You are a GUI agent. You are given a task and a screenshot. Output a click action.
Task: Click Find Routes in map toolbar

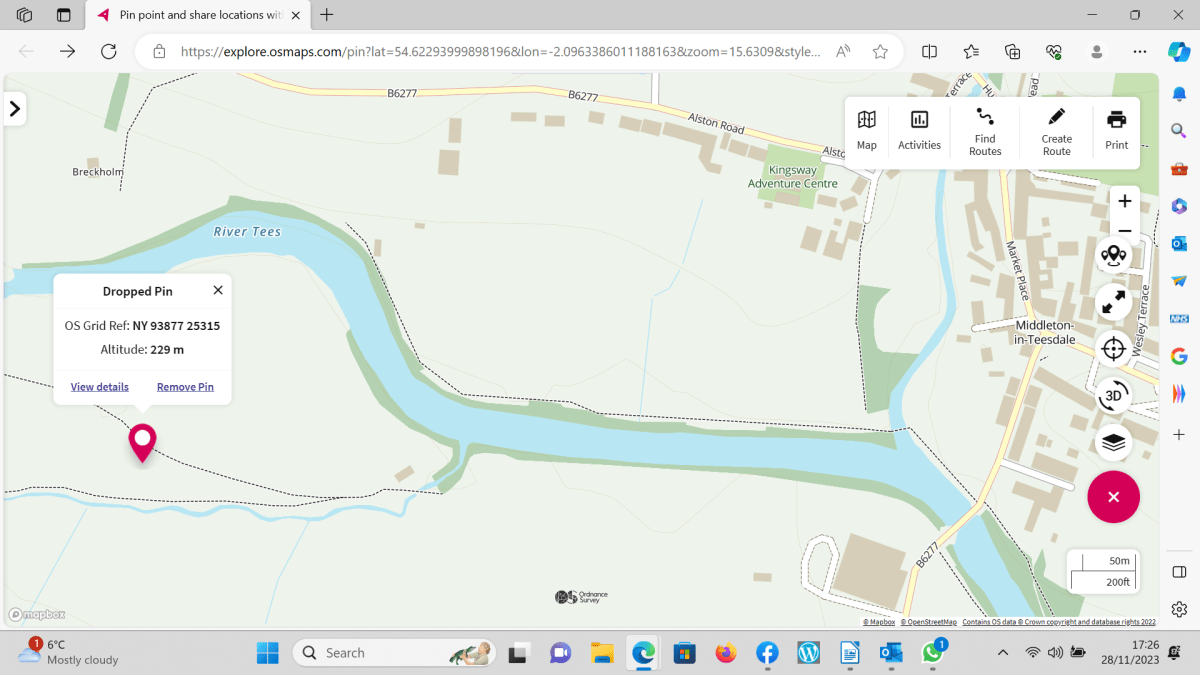(985, 131)
